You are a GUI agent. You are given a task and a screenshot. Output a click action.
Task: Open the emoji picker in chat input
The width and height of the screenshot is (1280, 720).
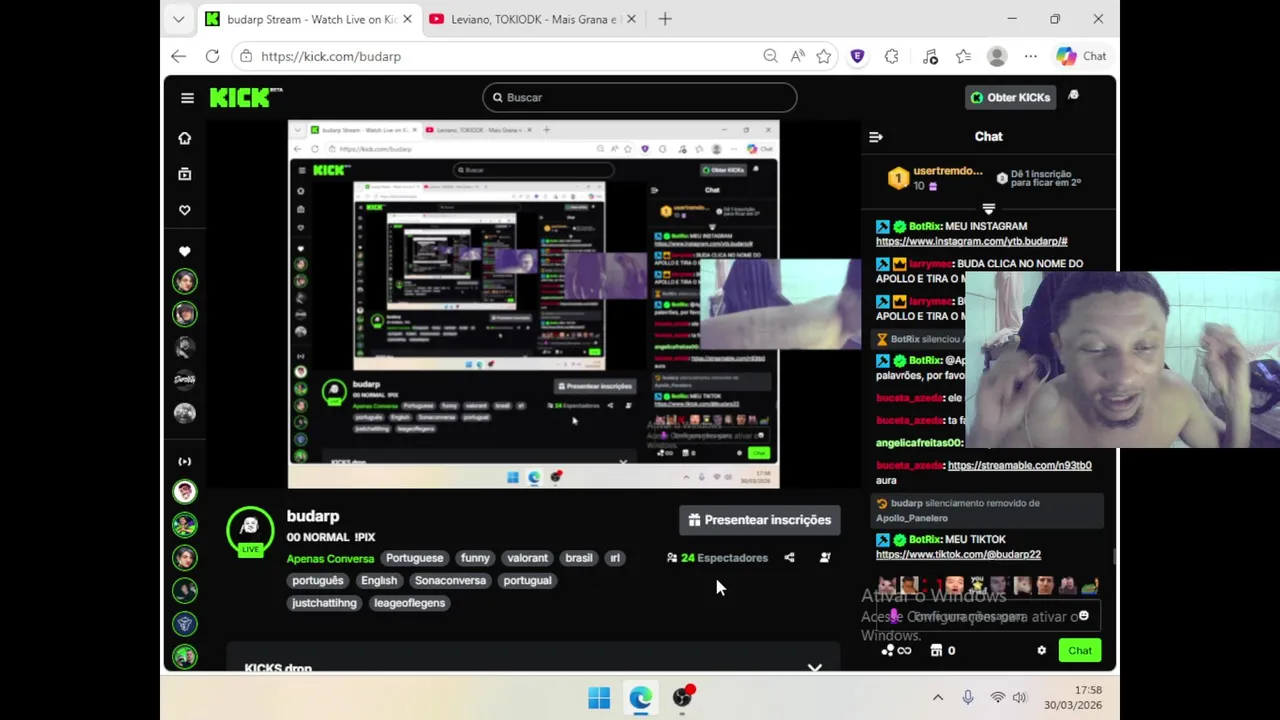1084,616
